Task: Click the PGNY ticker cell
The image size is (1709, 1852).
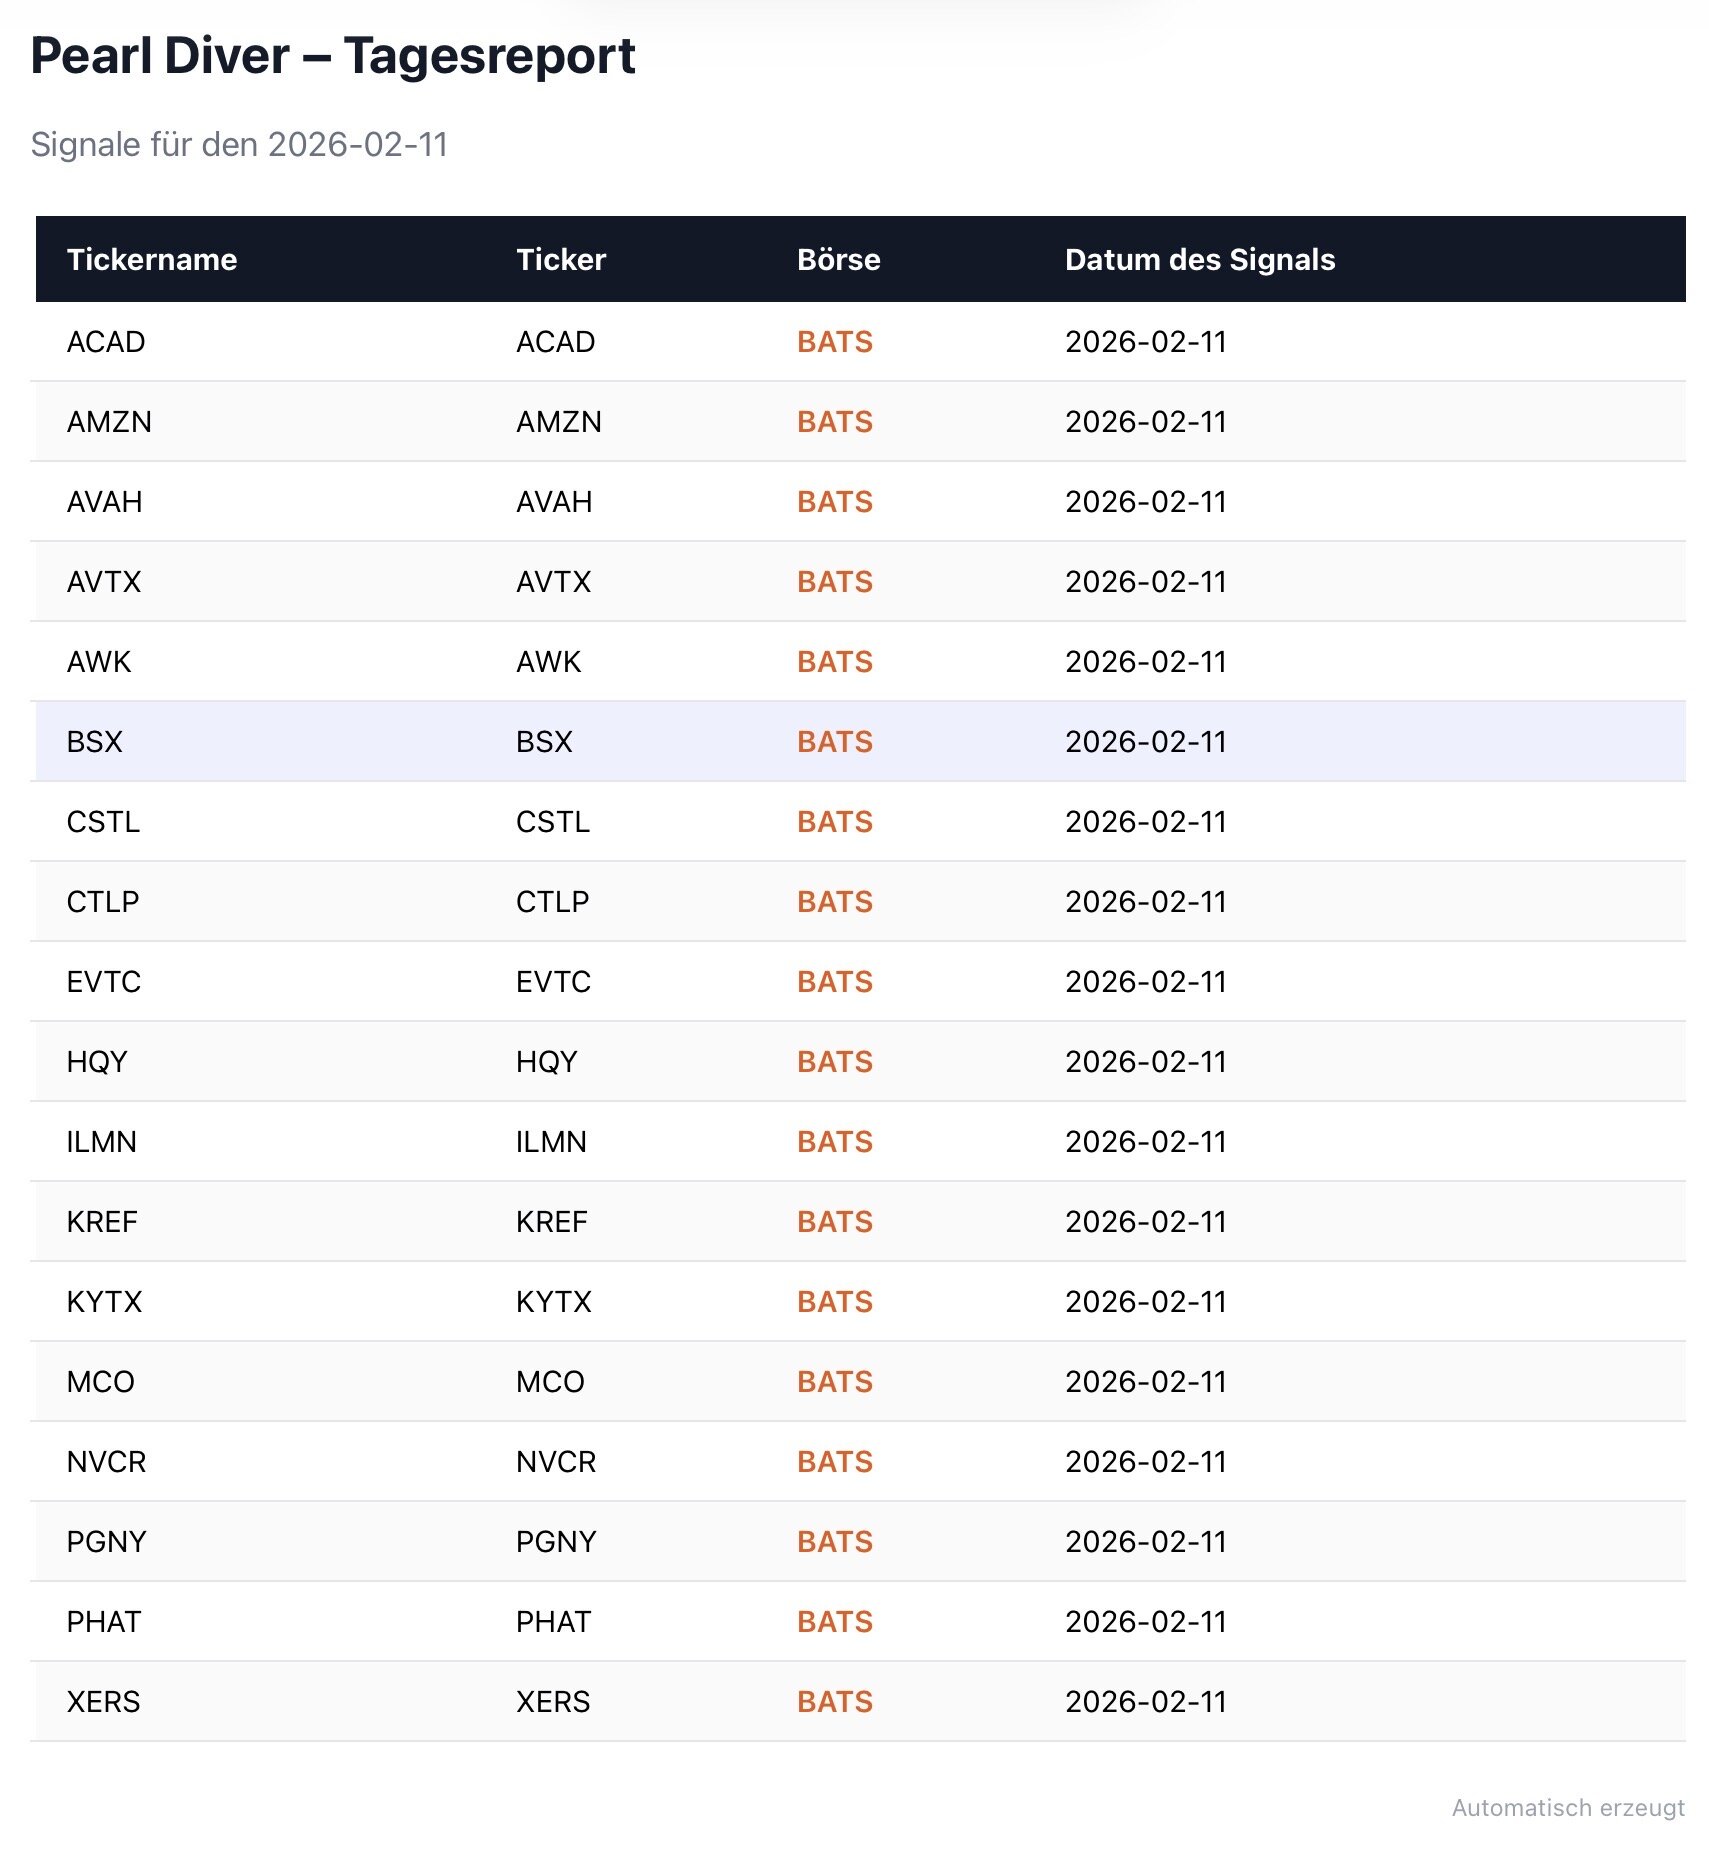Action: 556,1542
